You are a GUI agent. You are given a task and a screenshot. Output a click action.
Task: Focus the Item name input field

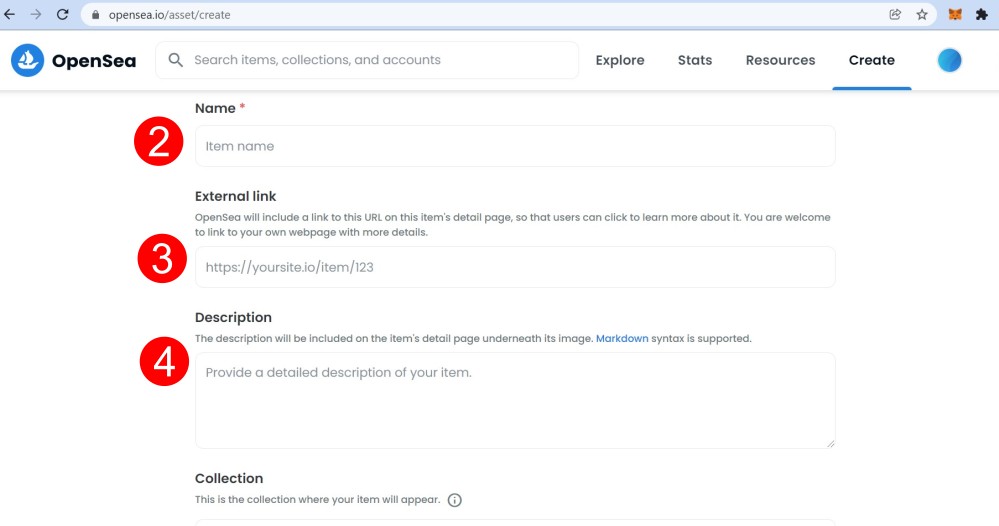click(x=515, y=146)
